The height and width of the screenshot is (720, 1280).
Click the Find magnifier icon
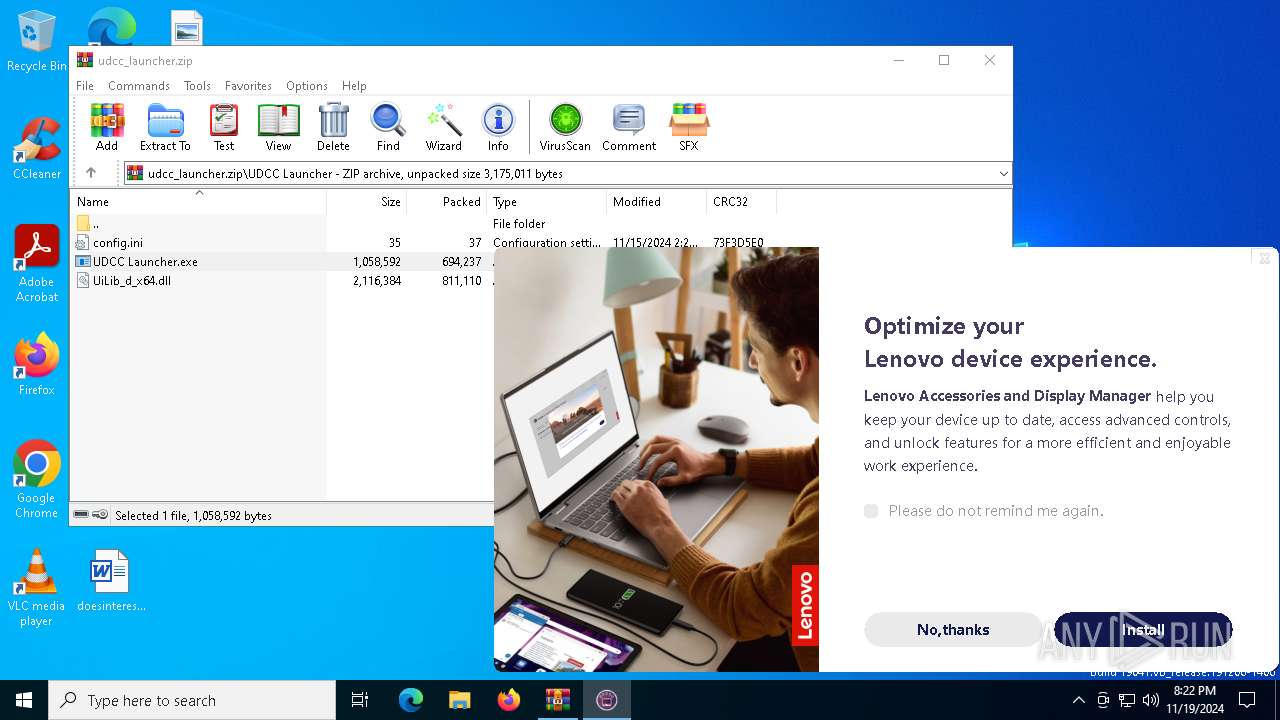tap(388, 127)
